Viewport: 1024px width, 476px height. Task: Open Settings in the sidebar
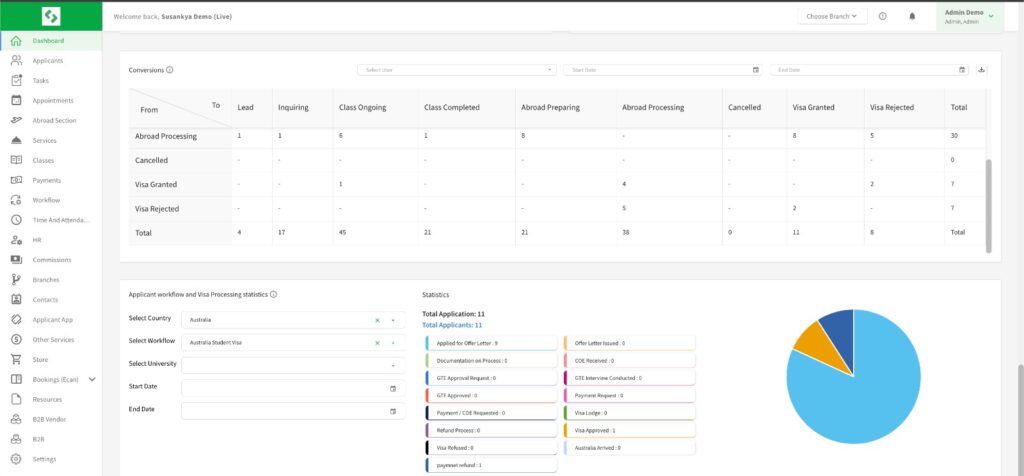[44, 459]
